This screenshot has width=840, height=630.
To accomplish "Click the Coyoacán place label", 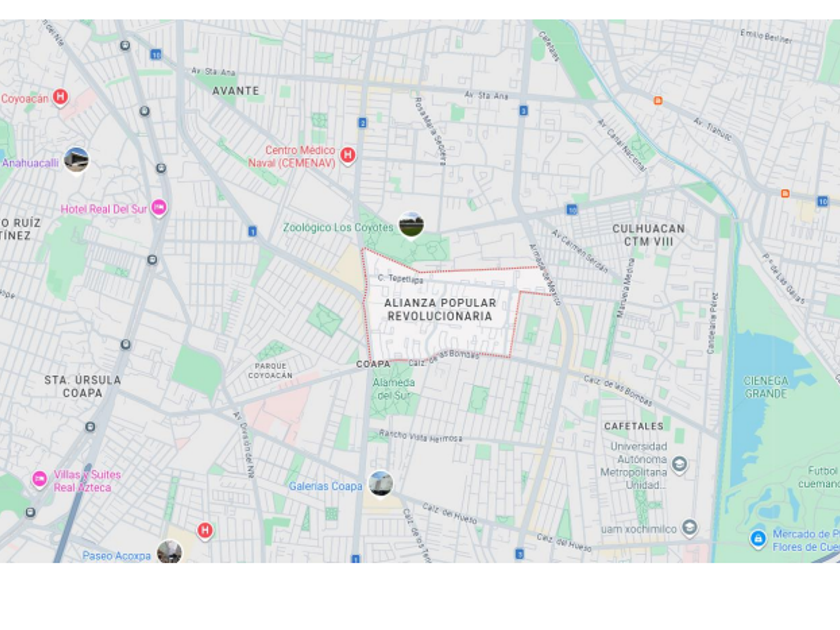I will (25, 99).
